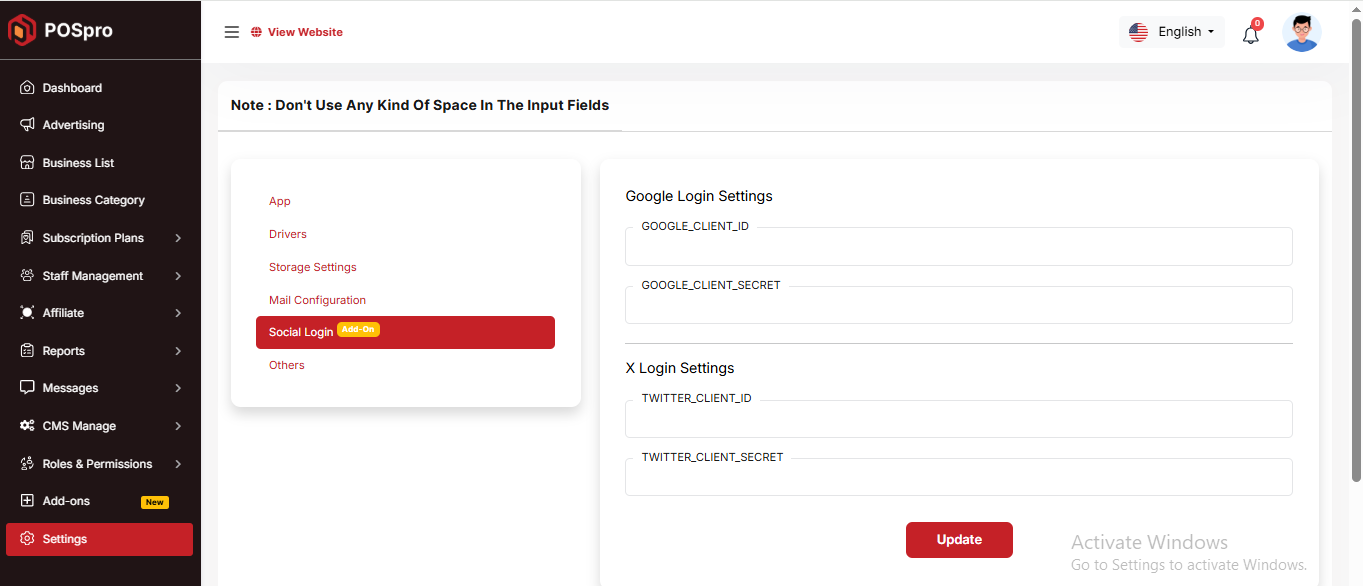Viewport: 1363px width, 586px height.
Task: Click the POSpro logo icon
Action: click(22, 30)
